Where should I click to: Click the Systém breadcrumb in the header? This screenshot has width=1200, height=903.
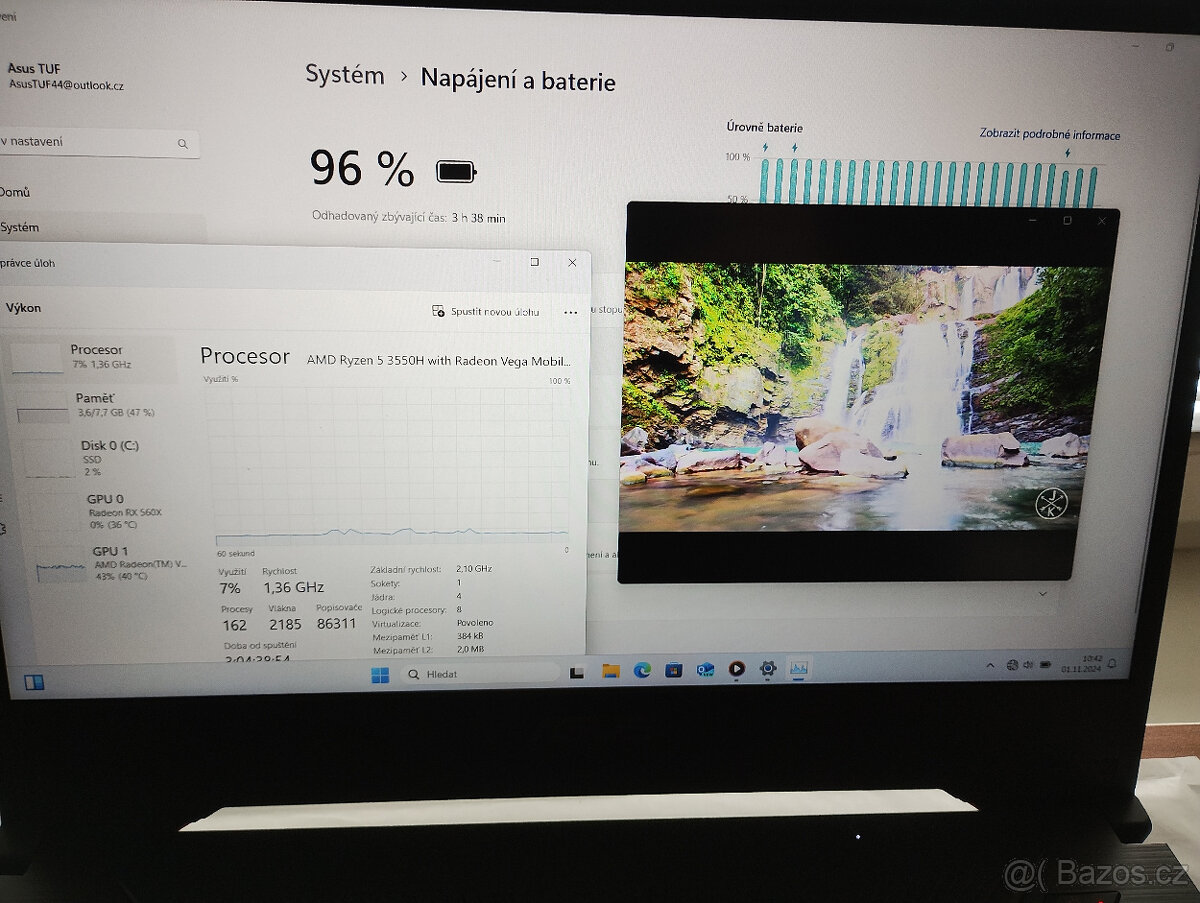(x=344, y=75)
